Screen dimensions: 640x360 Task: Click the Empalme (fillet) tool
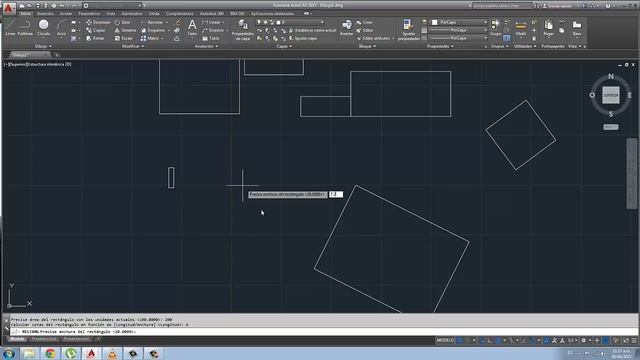tap(153, 30)
